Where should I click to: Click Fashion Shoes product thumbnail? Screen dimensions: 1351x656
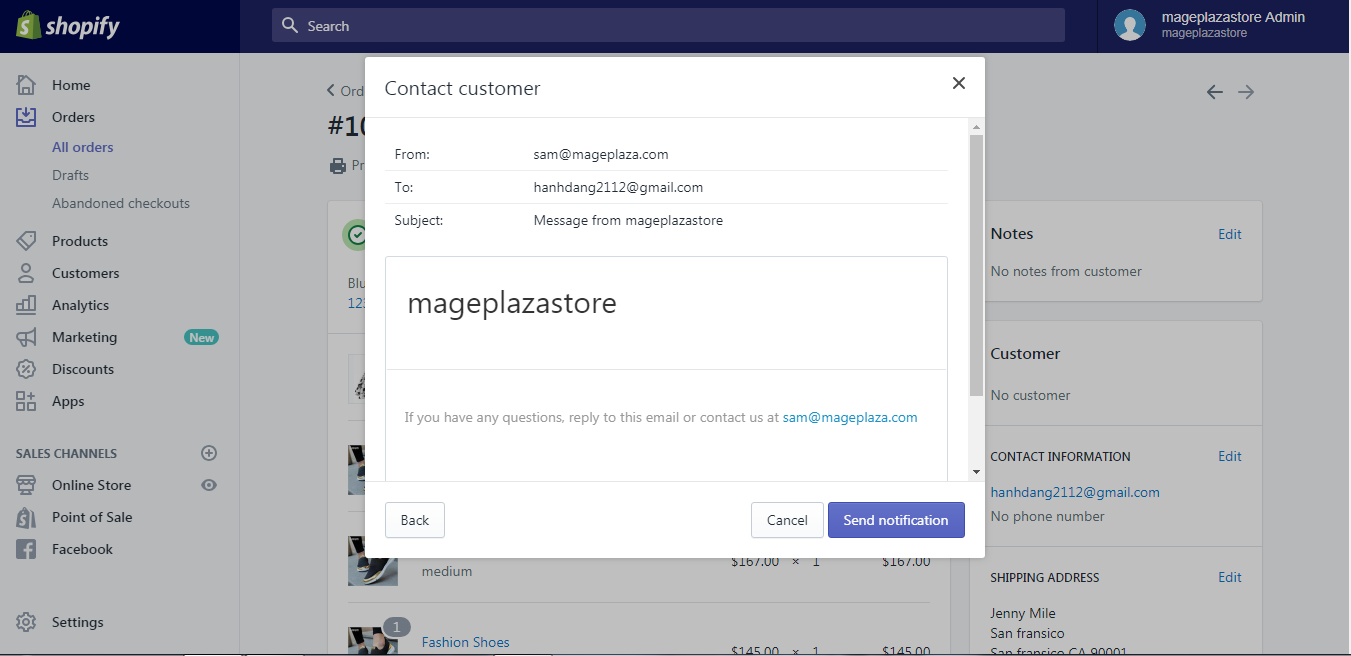(x=373, y=639)
